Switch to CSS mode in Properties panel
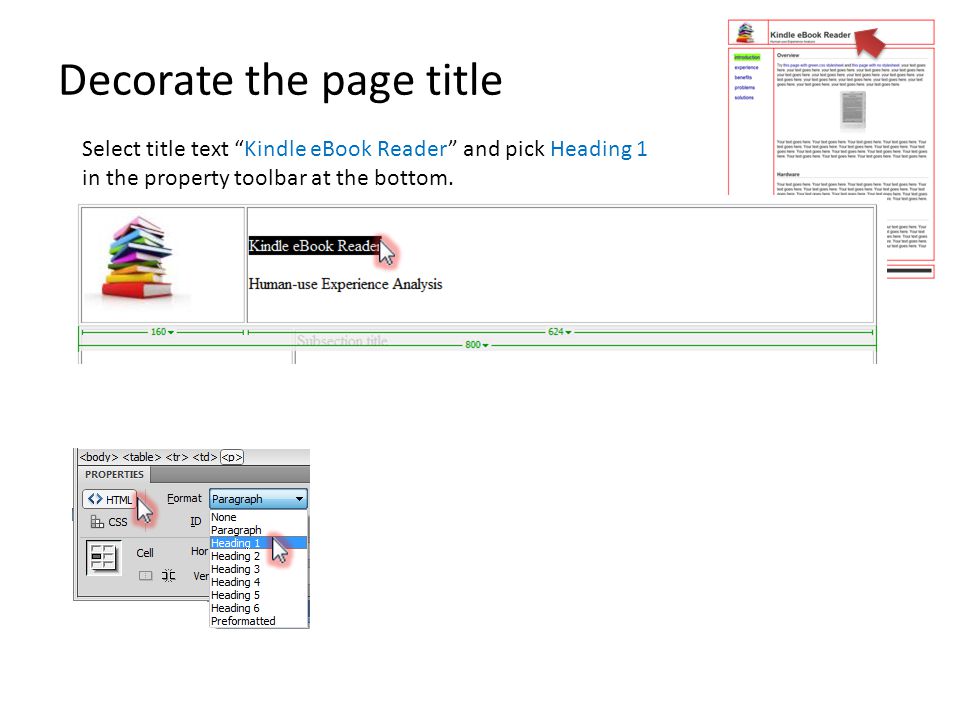This screenshot has height=720, width=960. [109, 522]
